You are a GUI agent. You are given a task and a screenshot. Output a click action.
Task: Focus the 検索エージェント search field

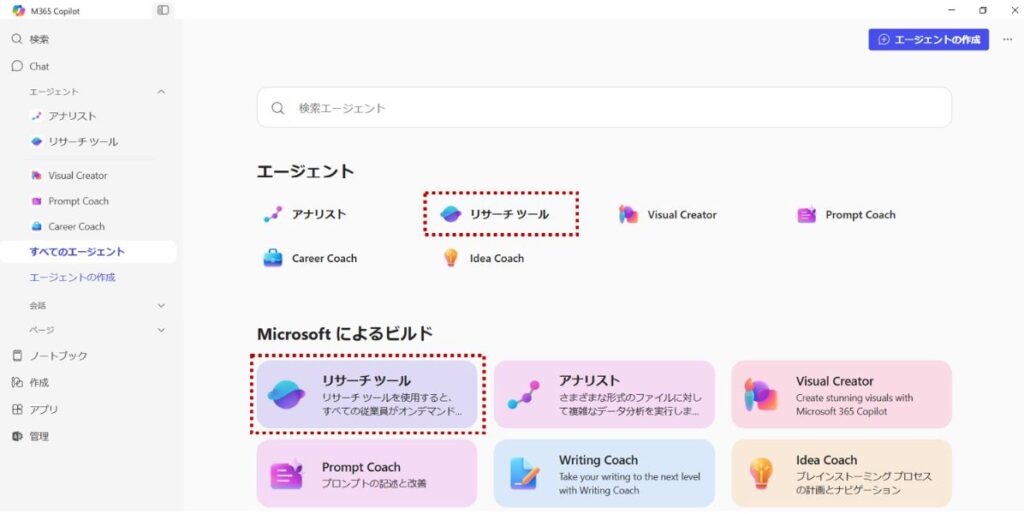click(x=604, y=108)
